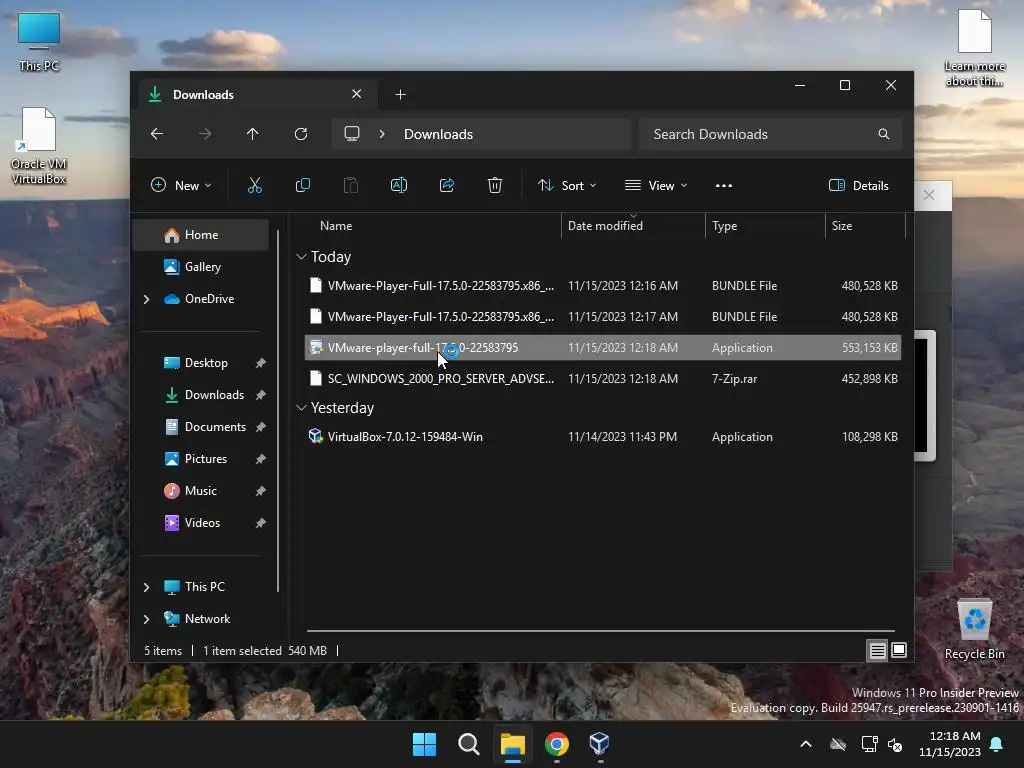The width and height of the screenshot is (1024, 768).
Task: Open the Windows Start button
Action: point(424,744)
